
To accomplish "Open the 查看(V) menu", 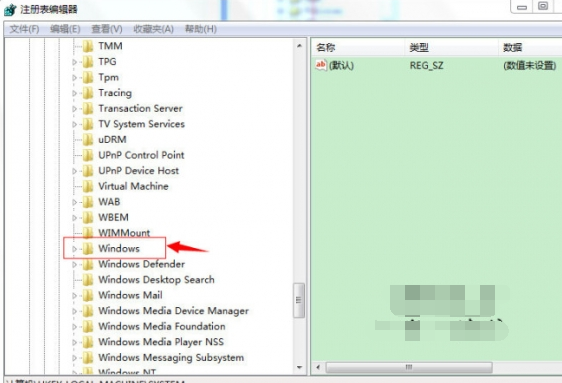I will (107, 29).
